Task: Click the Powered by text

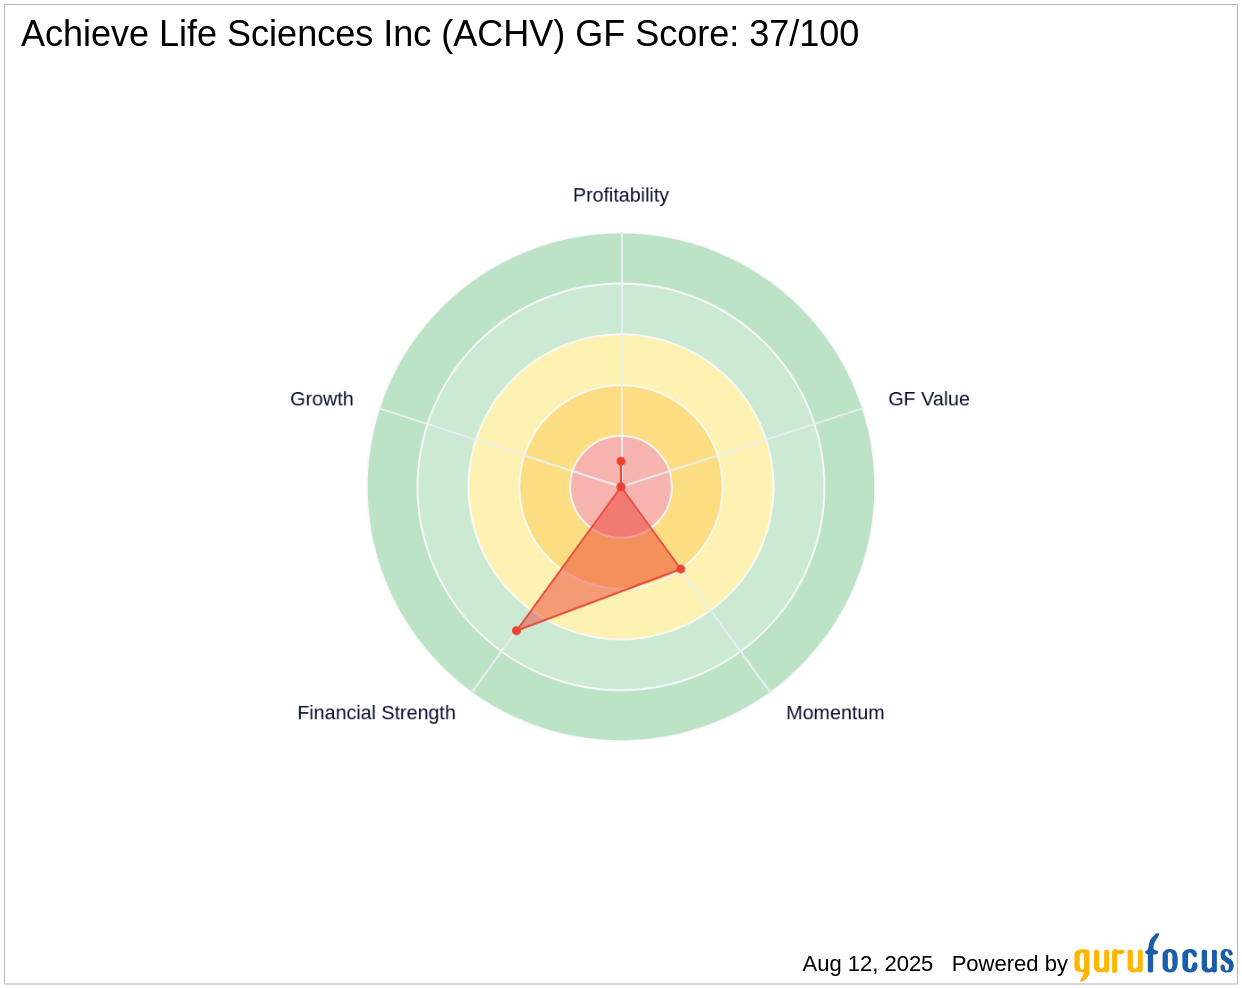Action: [x=1009, y=964]
